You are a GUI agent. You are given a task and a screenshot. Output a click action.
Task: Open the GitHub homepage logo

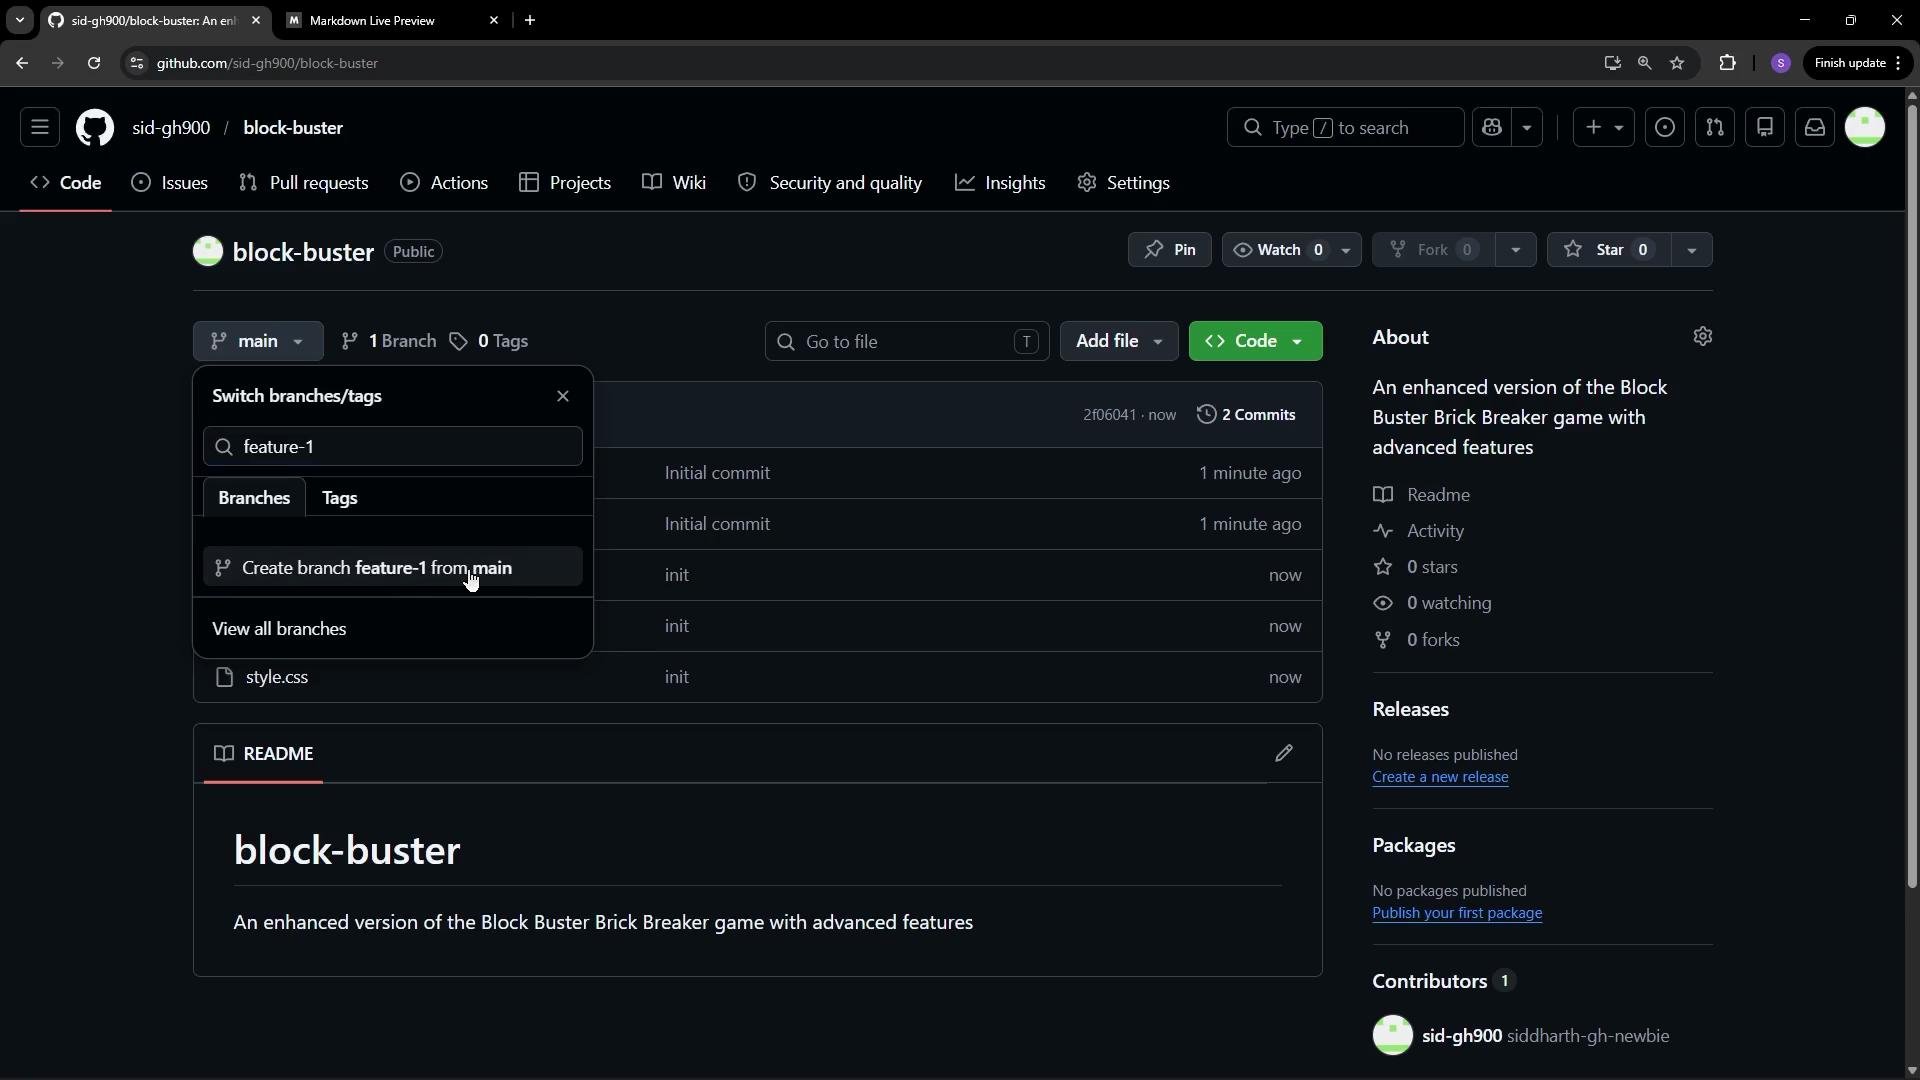point(95,128)
